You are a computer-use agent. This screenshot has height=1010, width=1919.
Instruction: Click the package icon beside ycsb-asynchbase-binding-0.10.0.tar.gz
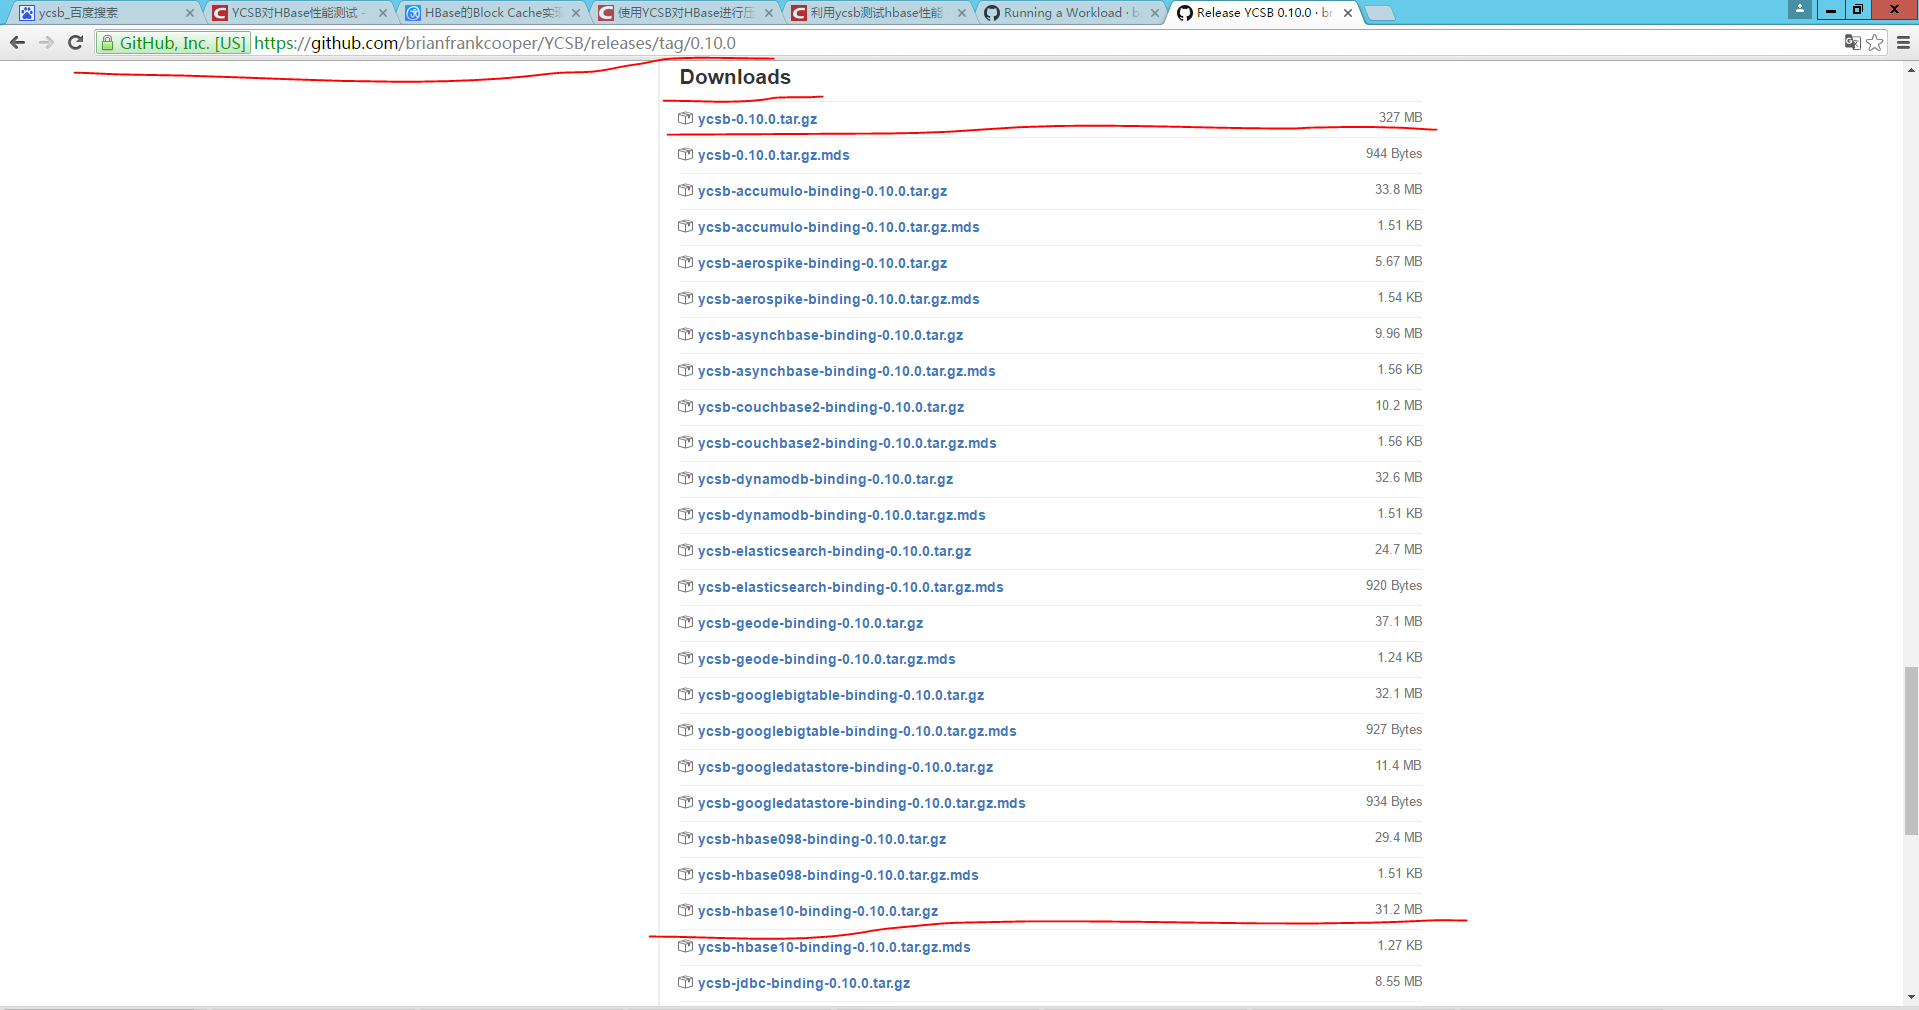tap(685, 334)
